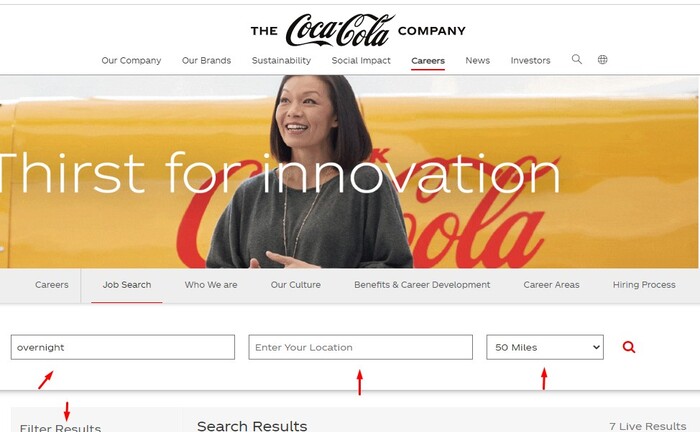Open the globe language selector icon
The image size is (700, 432).
[x=602, y=59]
